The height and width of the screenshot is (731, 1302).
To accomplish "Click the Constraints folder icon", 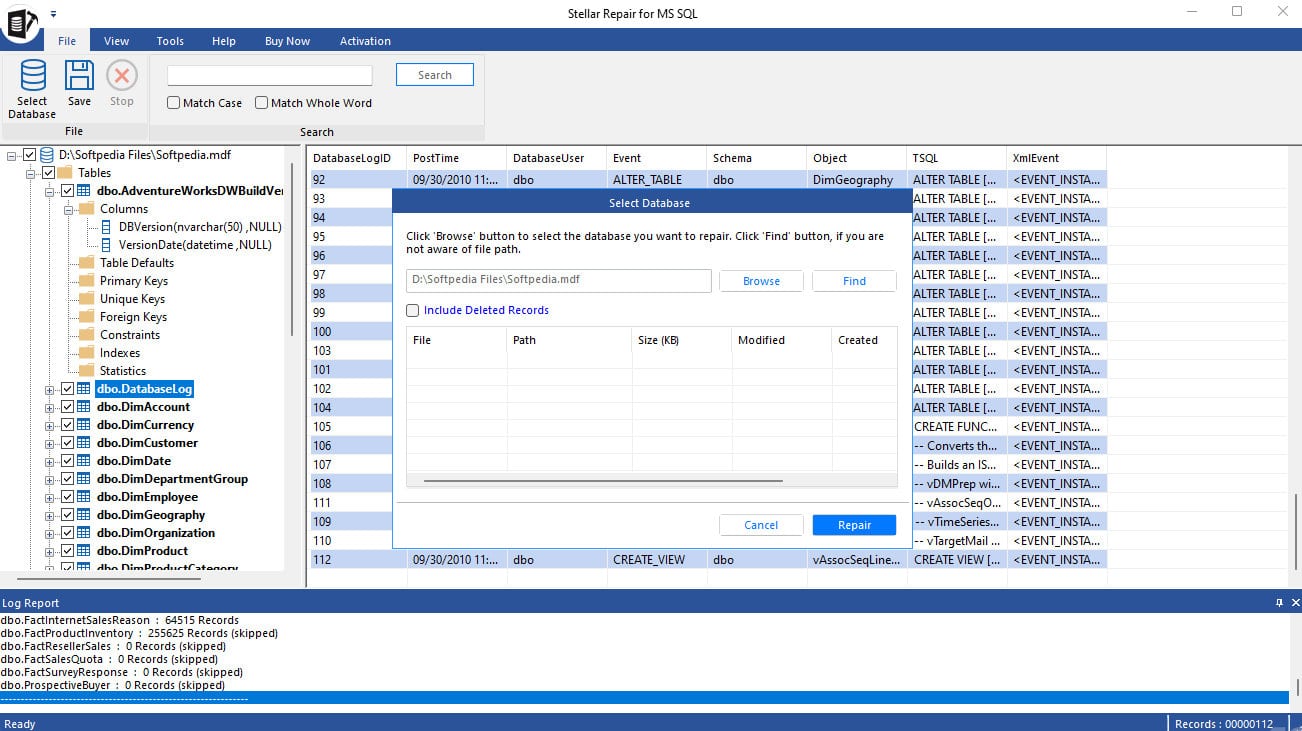I will (x=86, y=335).
